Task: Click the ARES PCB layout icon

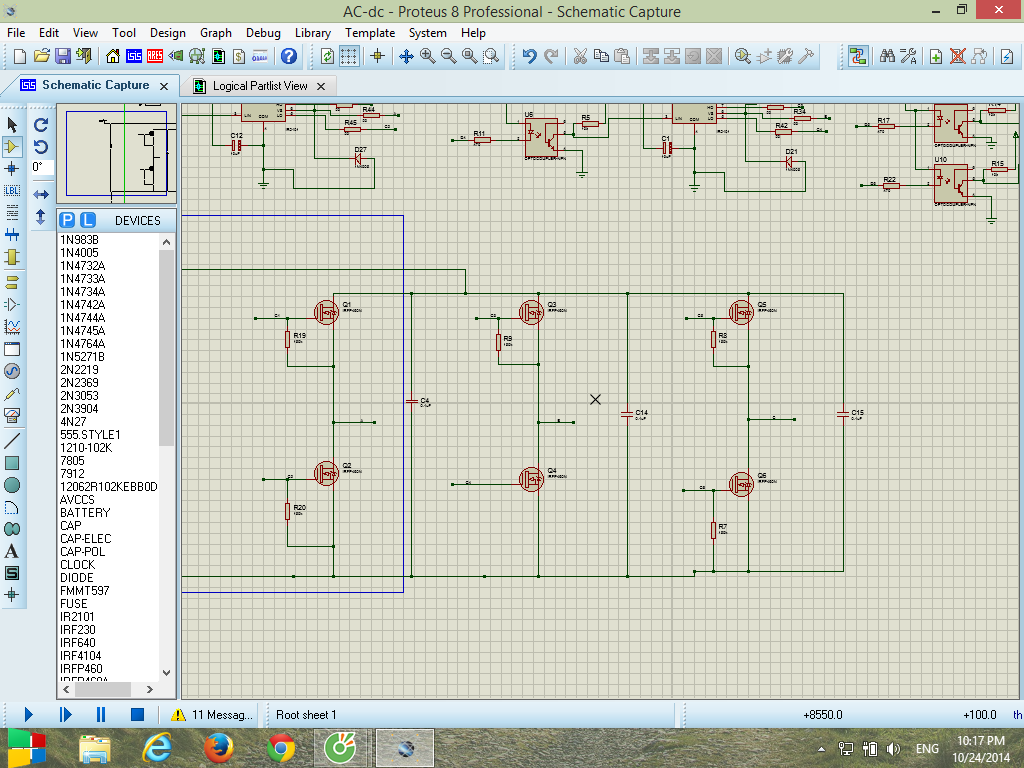Action: tap(156, 56)
